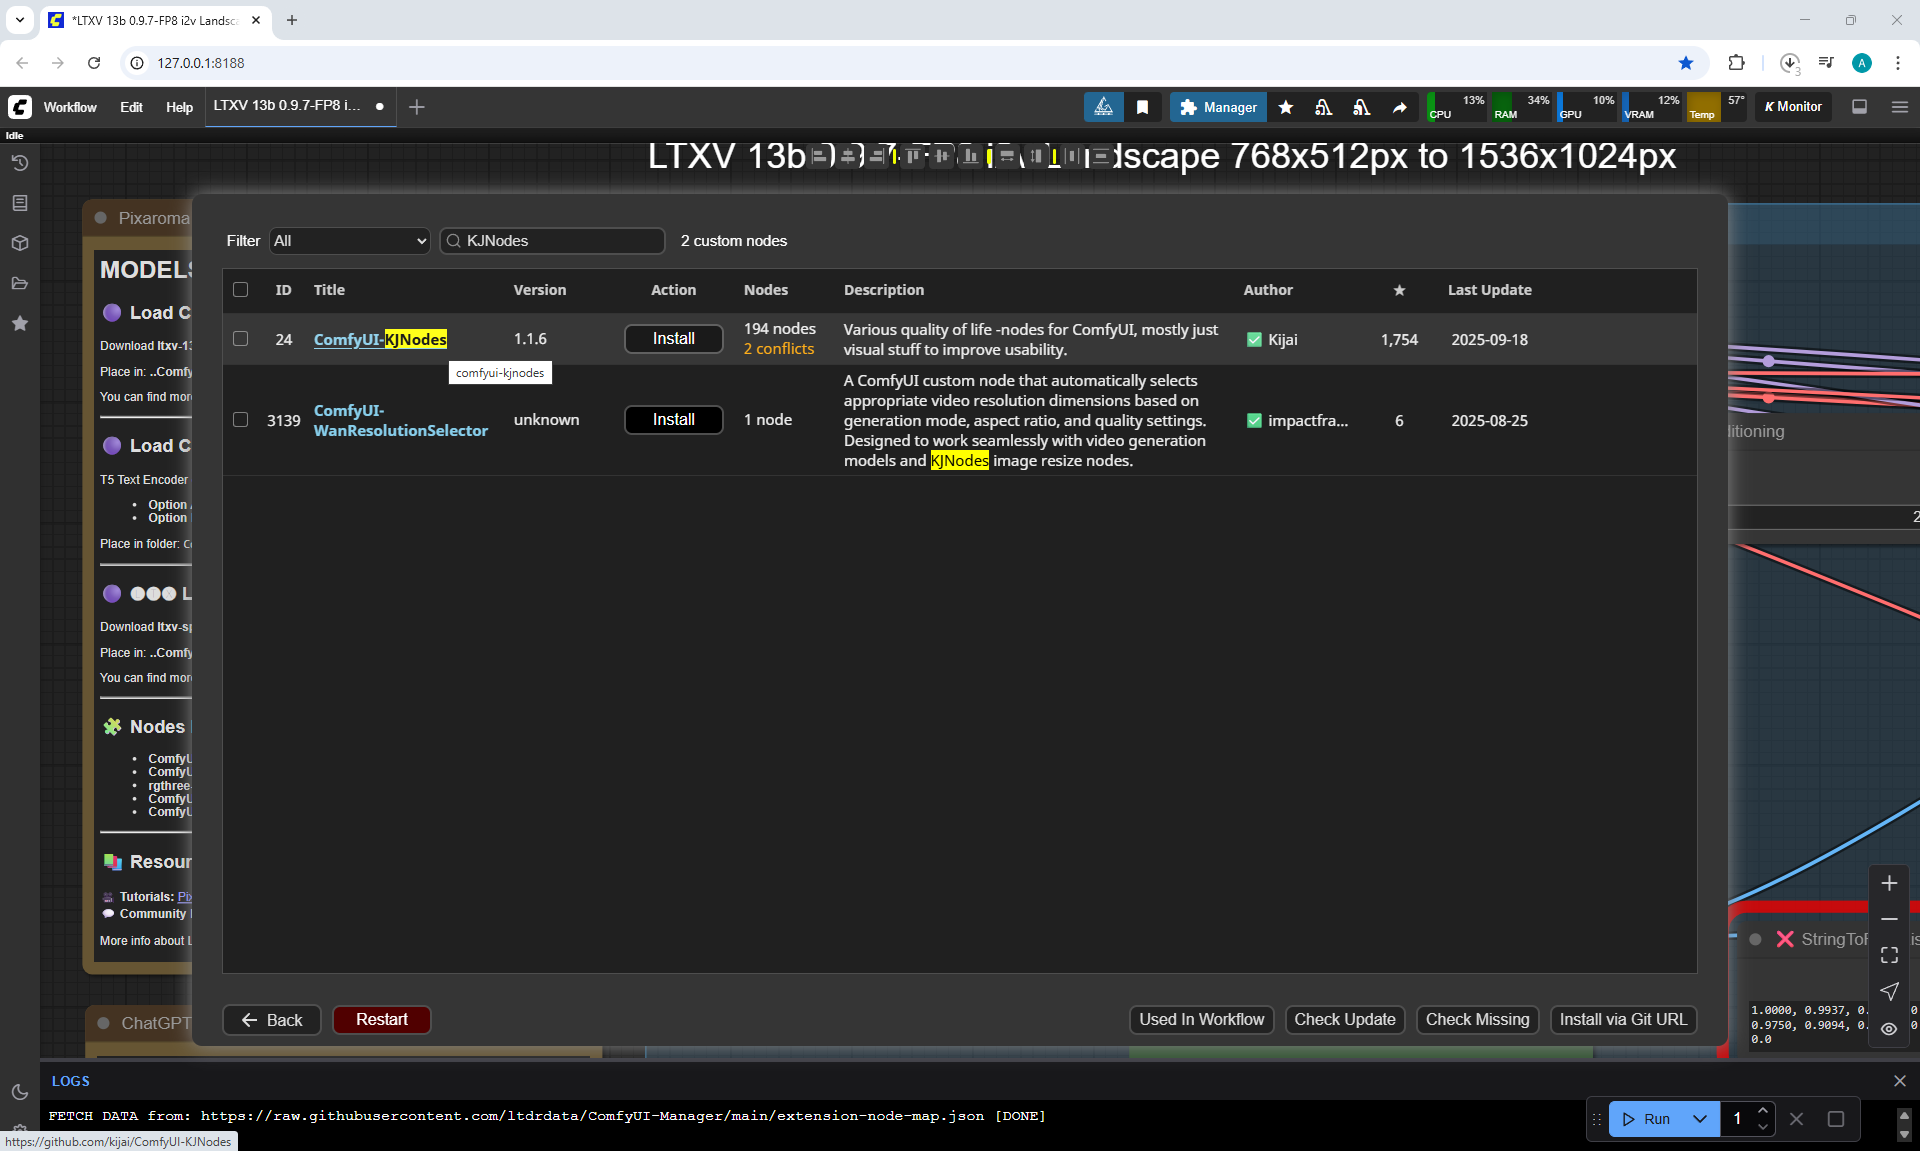Image resolution: width=1920 pixels, height=1151 pixels.
Task: Open the Workflow menu
Action: [x=70, y=107]
